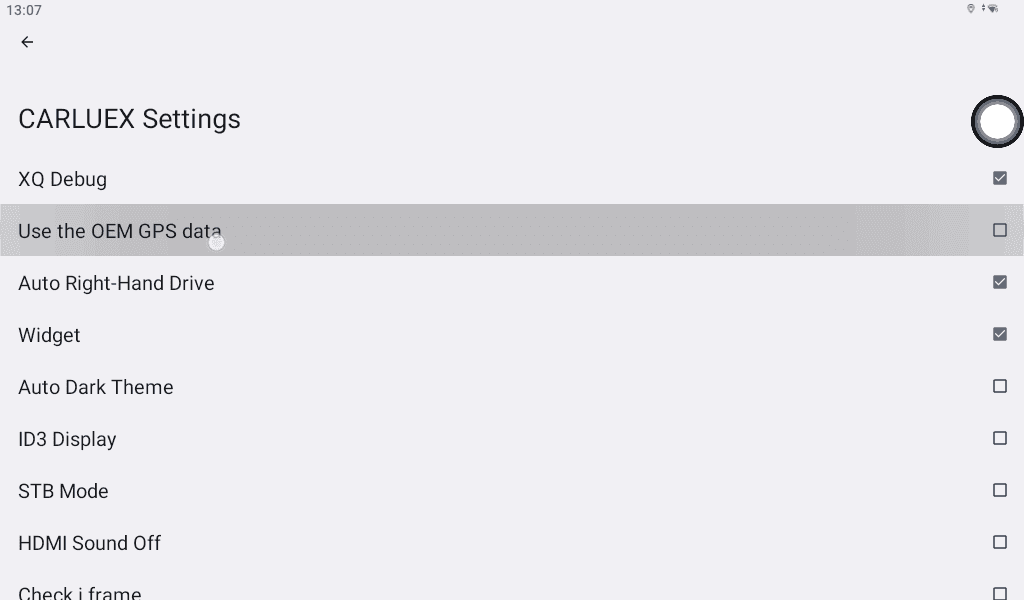The width and height of the screenshot is (1024, 600).
Task: Go back using the arrow icon
Action: pos(27,42)
